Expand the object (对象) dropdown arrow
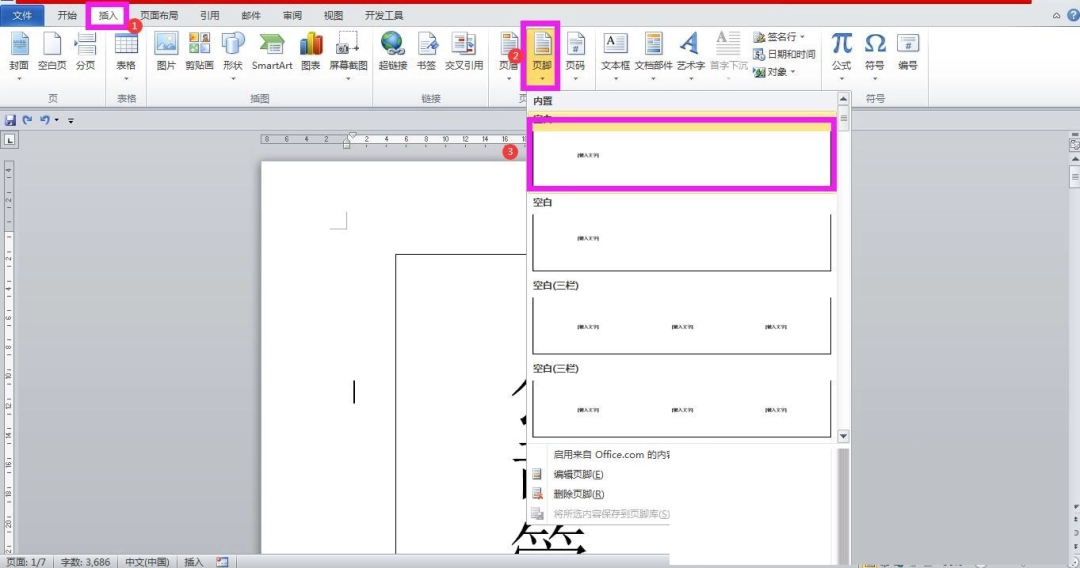Viewport: 1080px width, 568px height. point(793,72)
